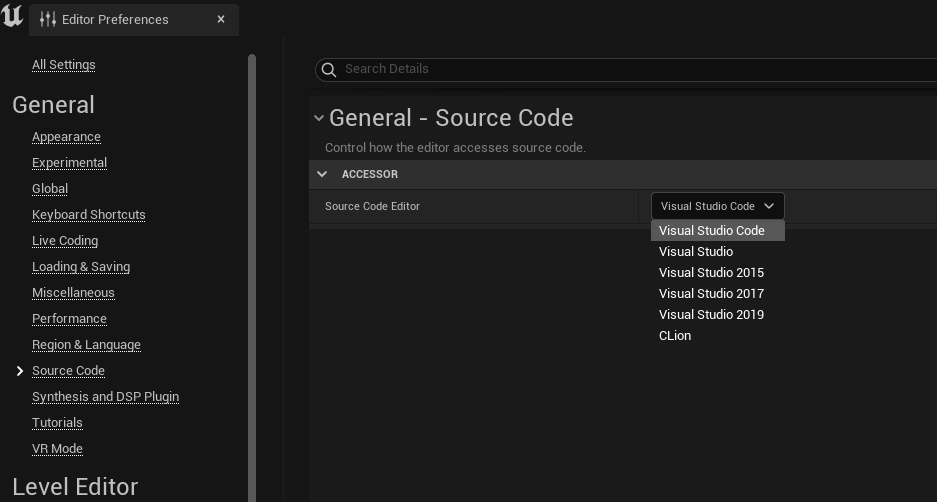
Task: Open Synthesis and DSP Plugin settings
Action: (x=105, y=397)
